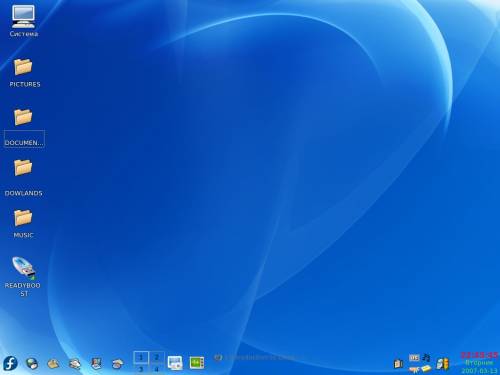Viewport: 500px width, 375px height.
Task: Select the PICTURES folder icon
Action: (24, 73)
